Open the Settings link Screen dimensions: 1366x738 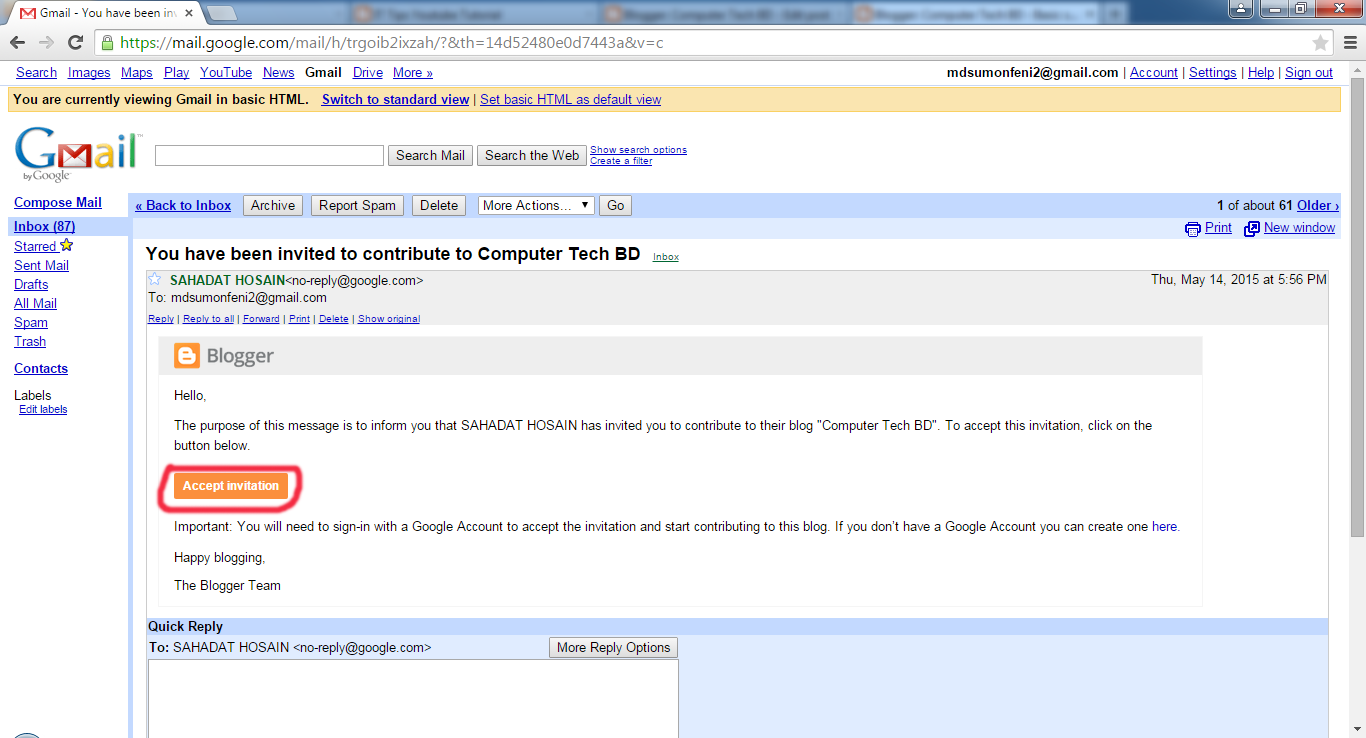pos(1213,72)
